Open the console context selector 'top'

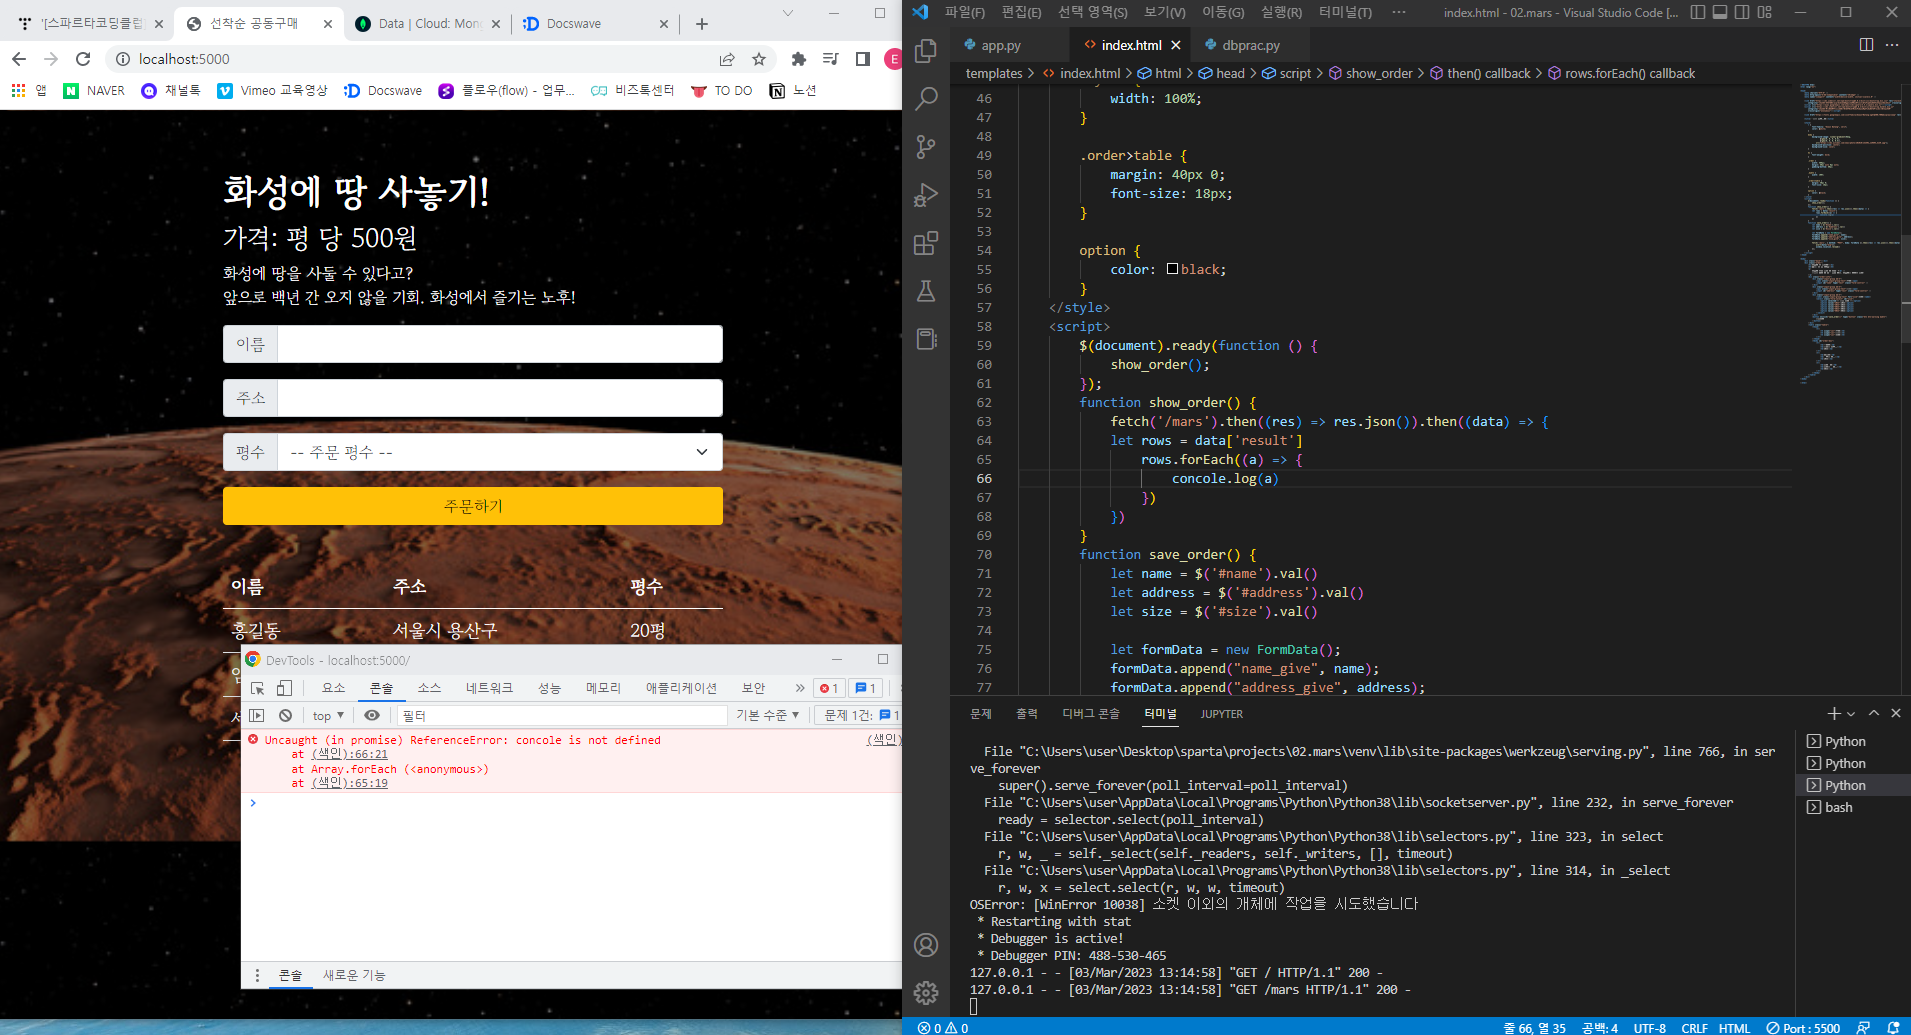(x=328, y=715)
